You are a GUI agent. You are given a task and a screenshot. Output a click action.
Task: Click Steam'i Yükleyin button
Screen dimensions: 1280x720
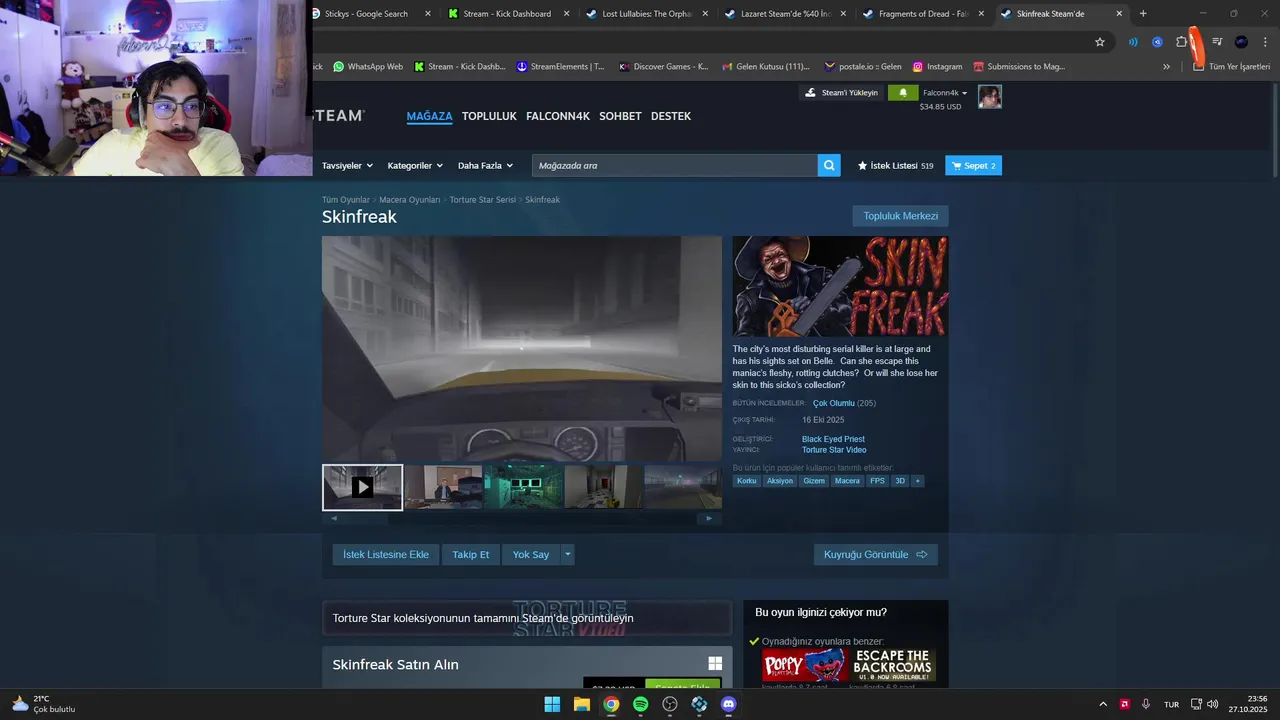point(841,93)
